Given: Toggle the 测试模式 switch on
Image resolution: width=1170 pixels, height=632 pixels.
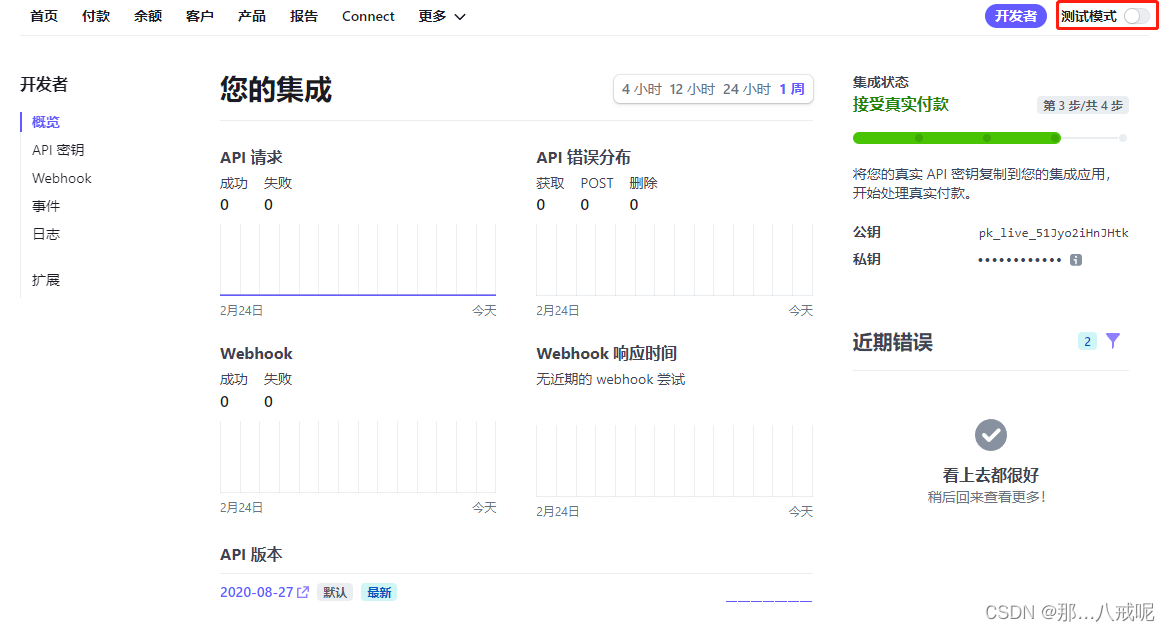Looking at the screenshot, I should coord(1135,16).
